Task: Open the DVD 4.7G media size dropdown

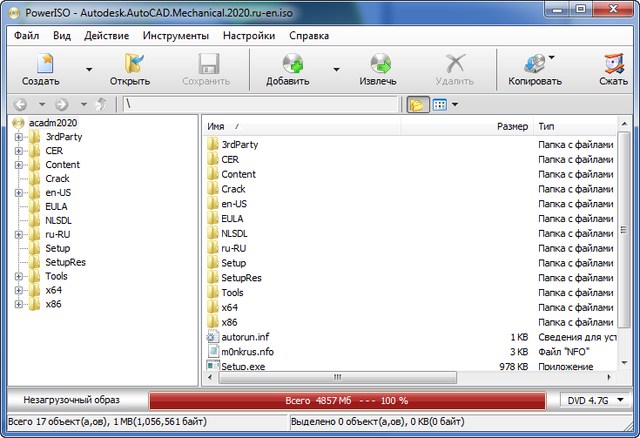Action: click(595, 400)
